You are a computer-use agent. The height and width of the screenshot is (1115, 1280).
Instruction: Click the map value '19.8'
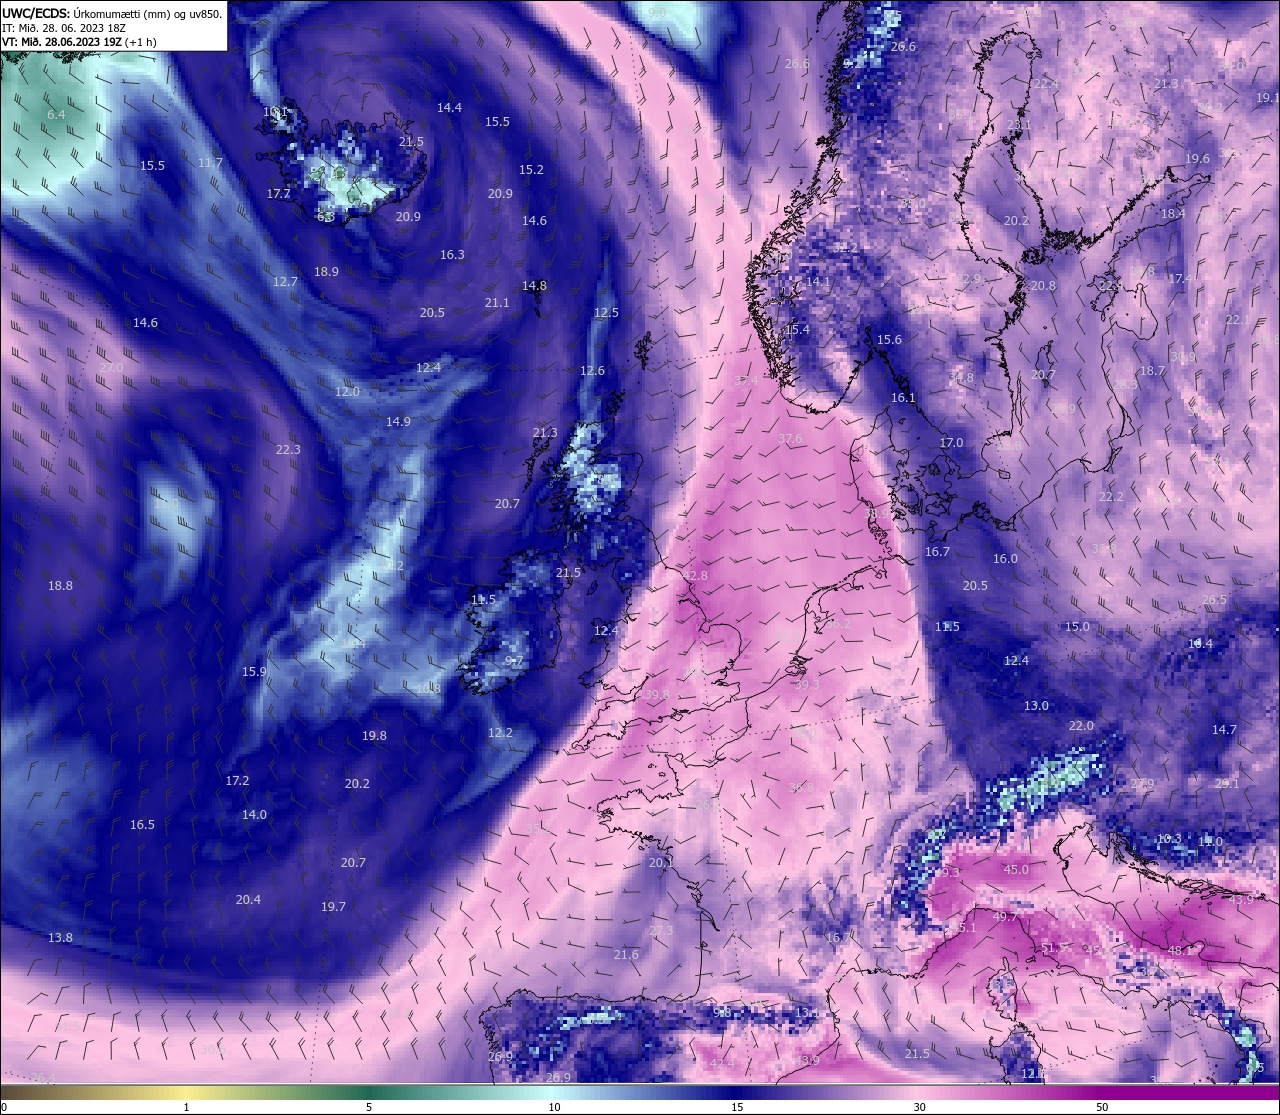point(374,736)
